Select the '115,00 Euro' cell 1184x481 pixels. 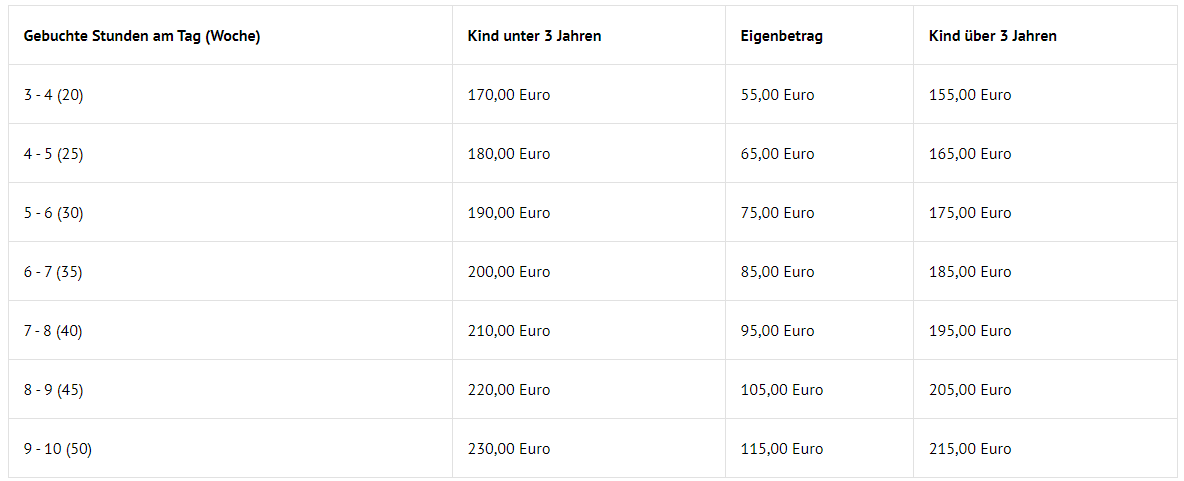[x=782, y=449]
